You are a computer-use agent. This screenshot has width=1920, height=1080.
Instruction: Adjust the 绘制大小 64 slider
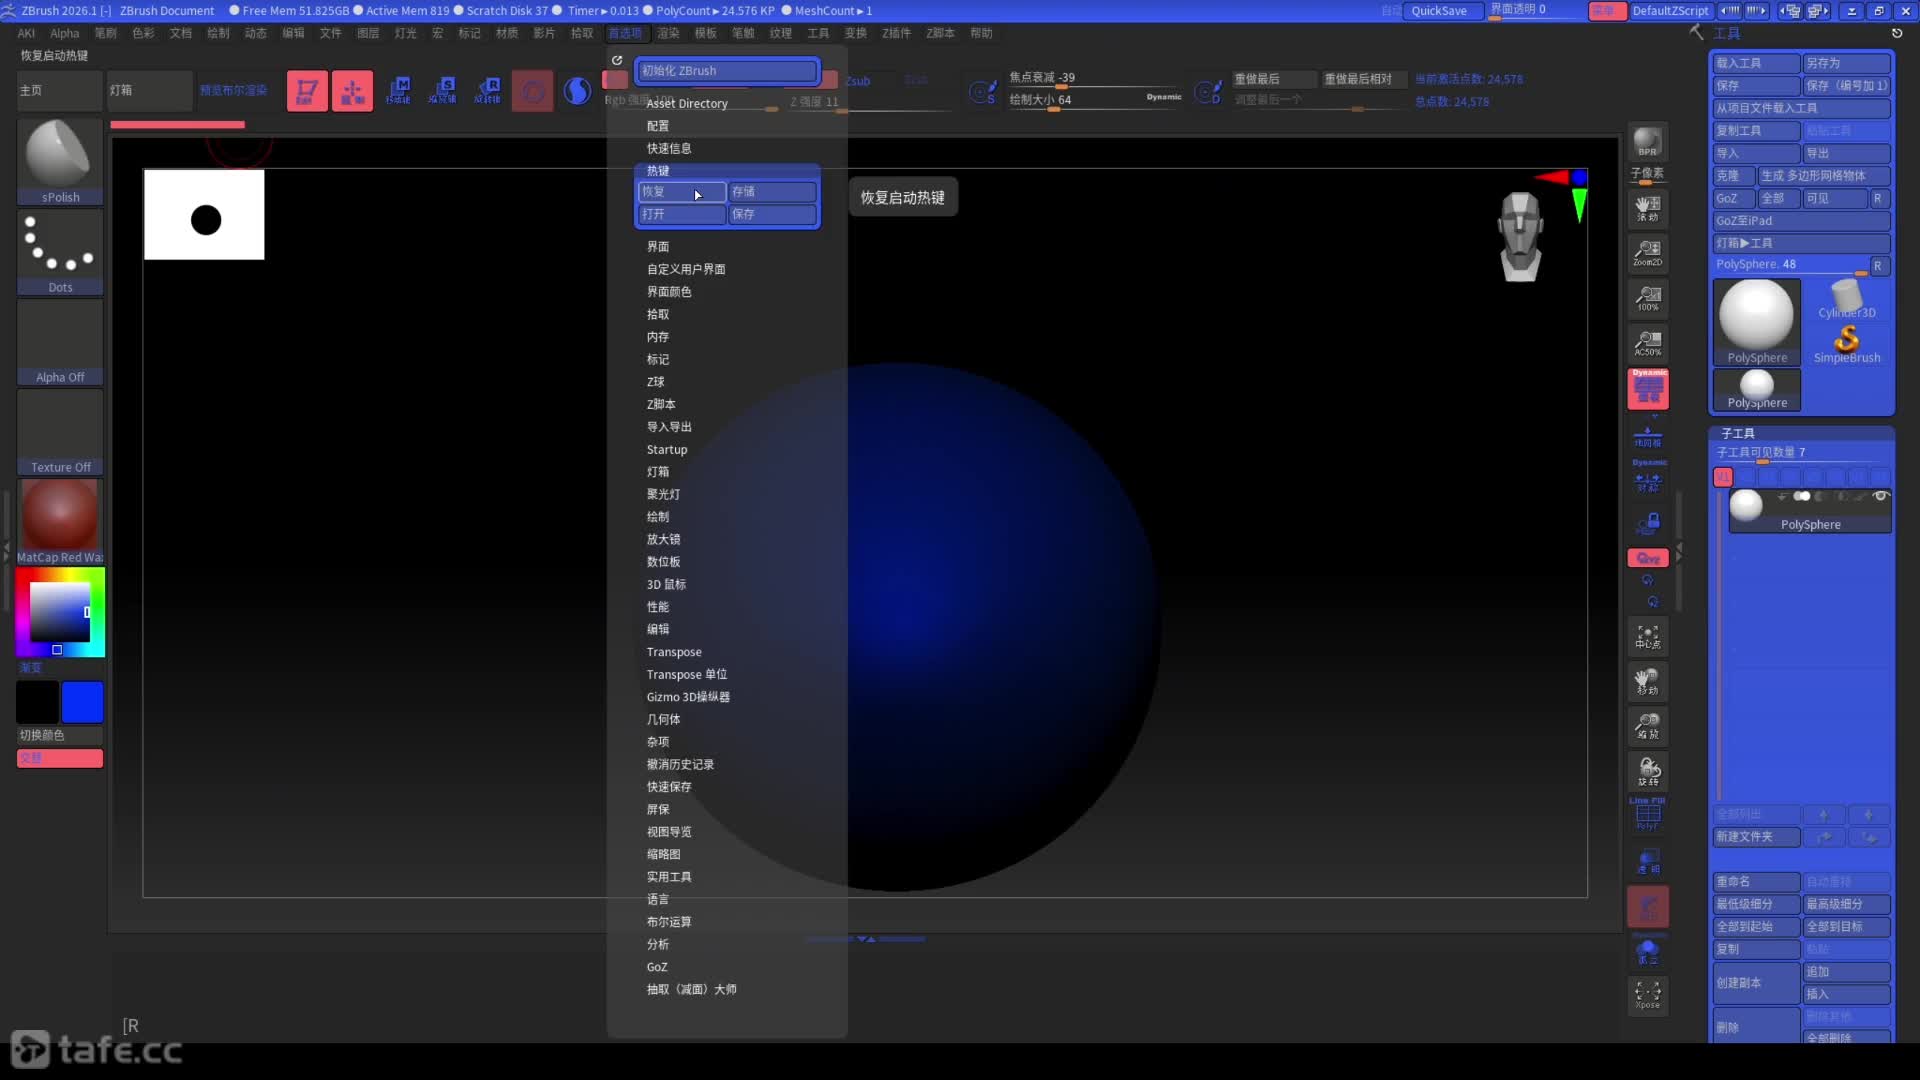coord(1096,100)
